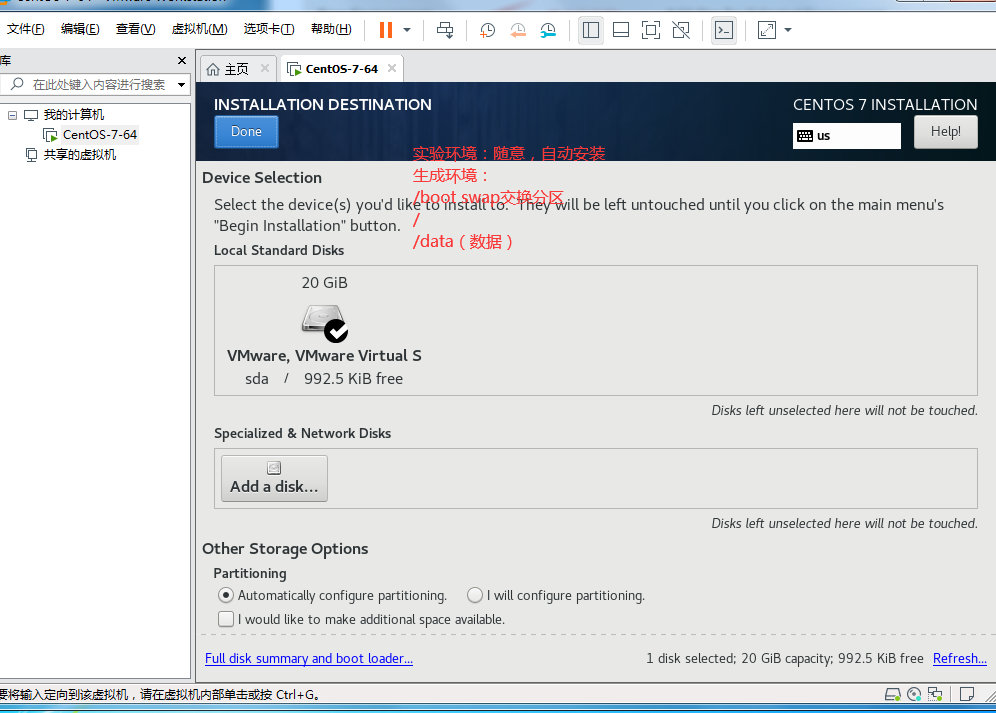Image resolution: width=996 pixels, height=713 pixels.
Task: Click the us keyboard layout indicator
Action: click(847, 135)
